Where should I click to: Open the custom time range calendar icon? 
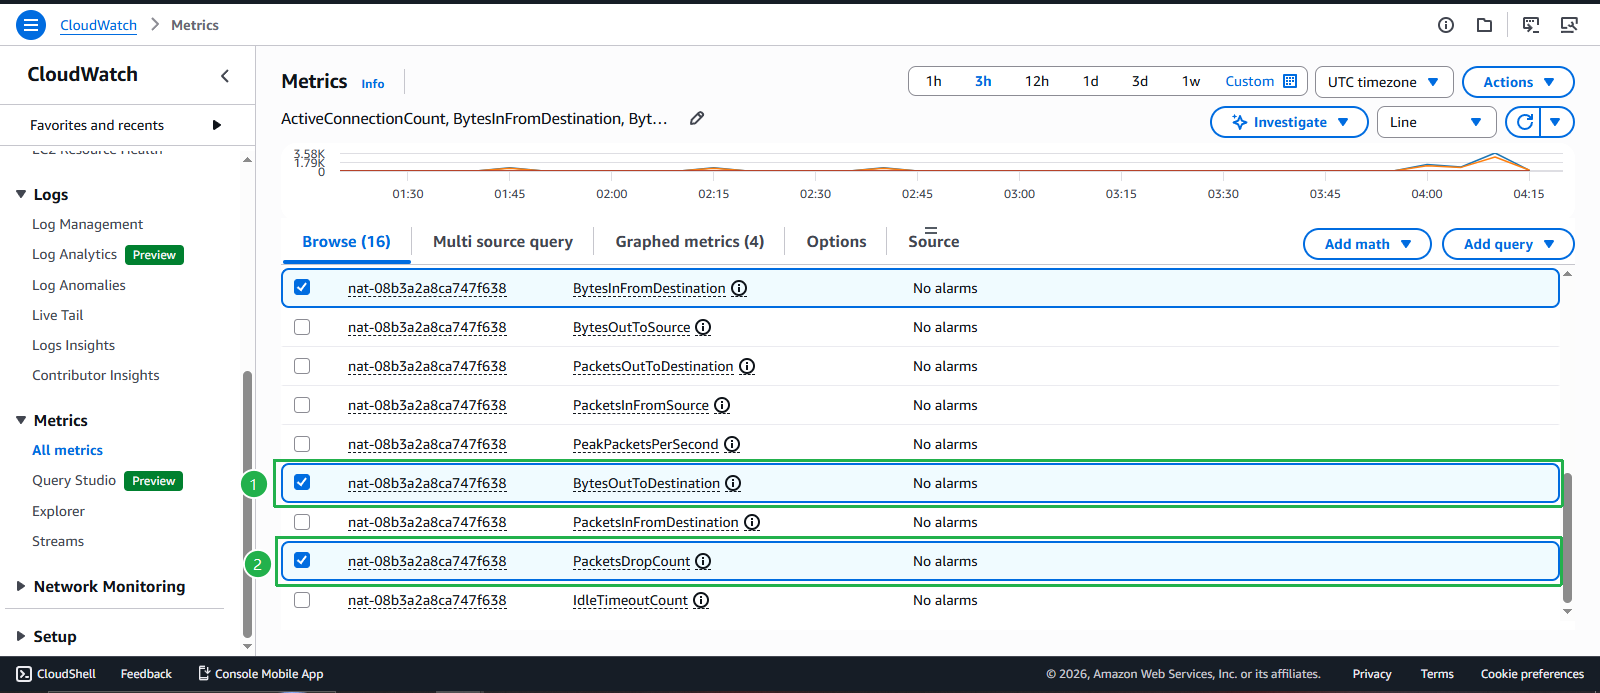coord(1290,81)
